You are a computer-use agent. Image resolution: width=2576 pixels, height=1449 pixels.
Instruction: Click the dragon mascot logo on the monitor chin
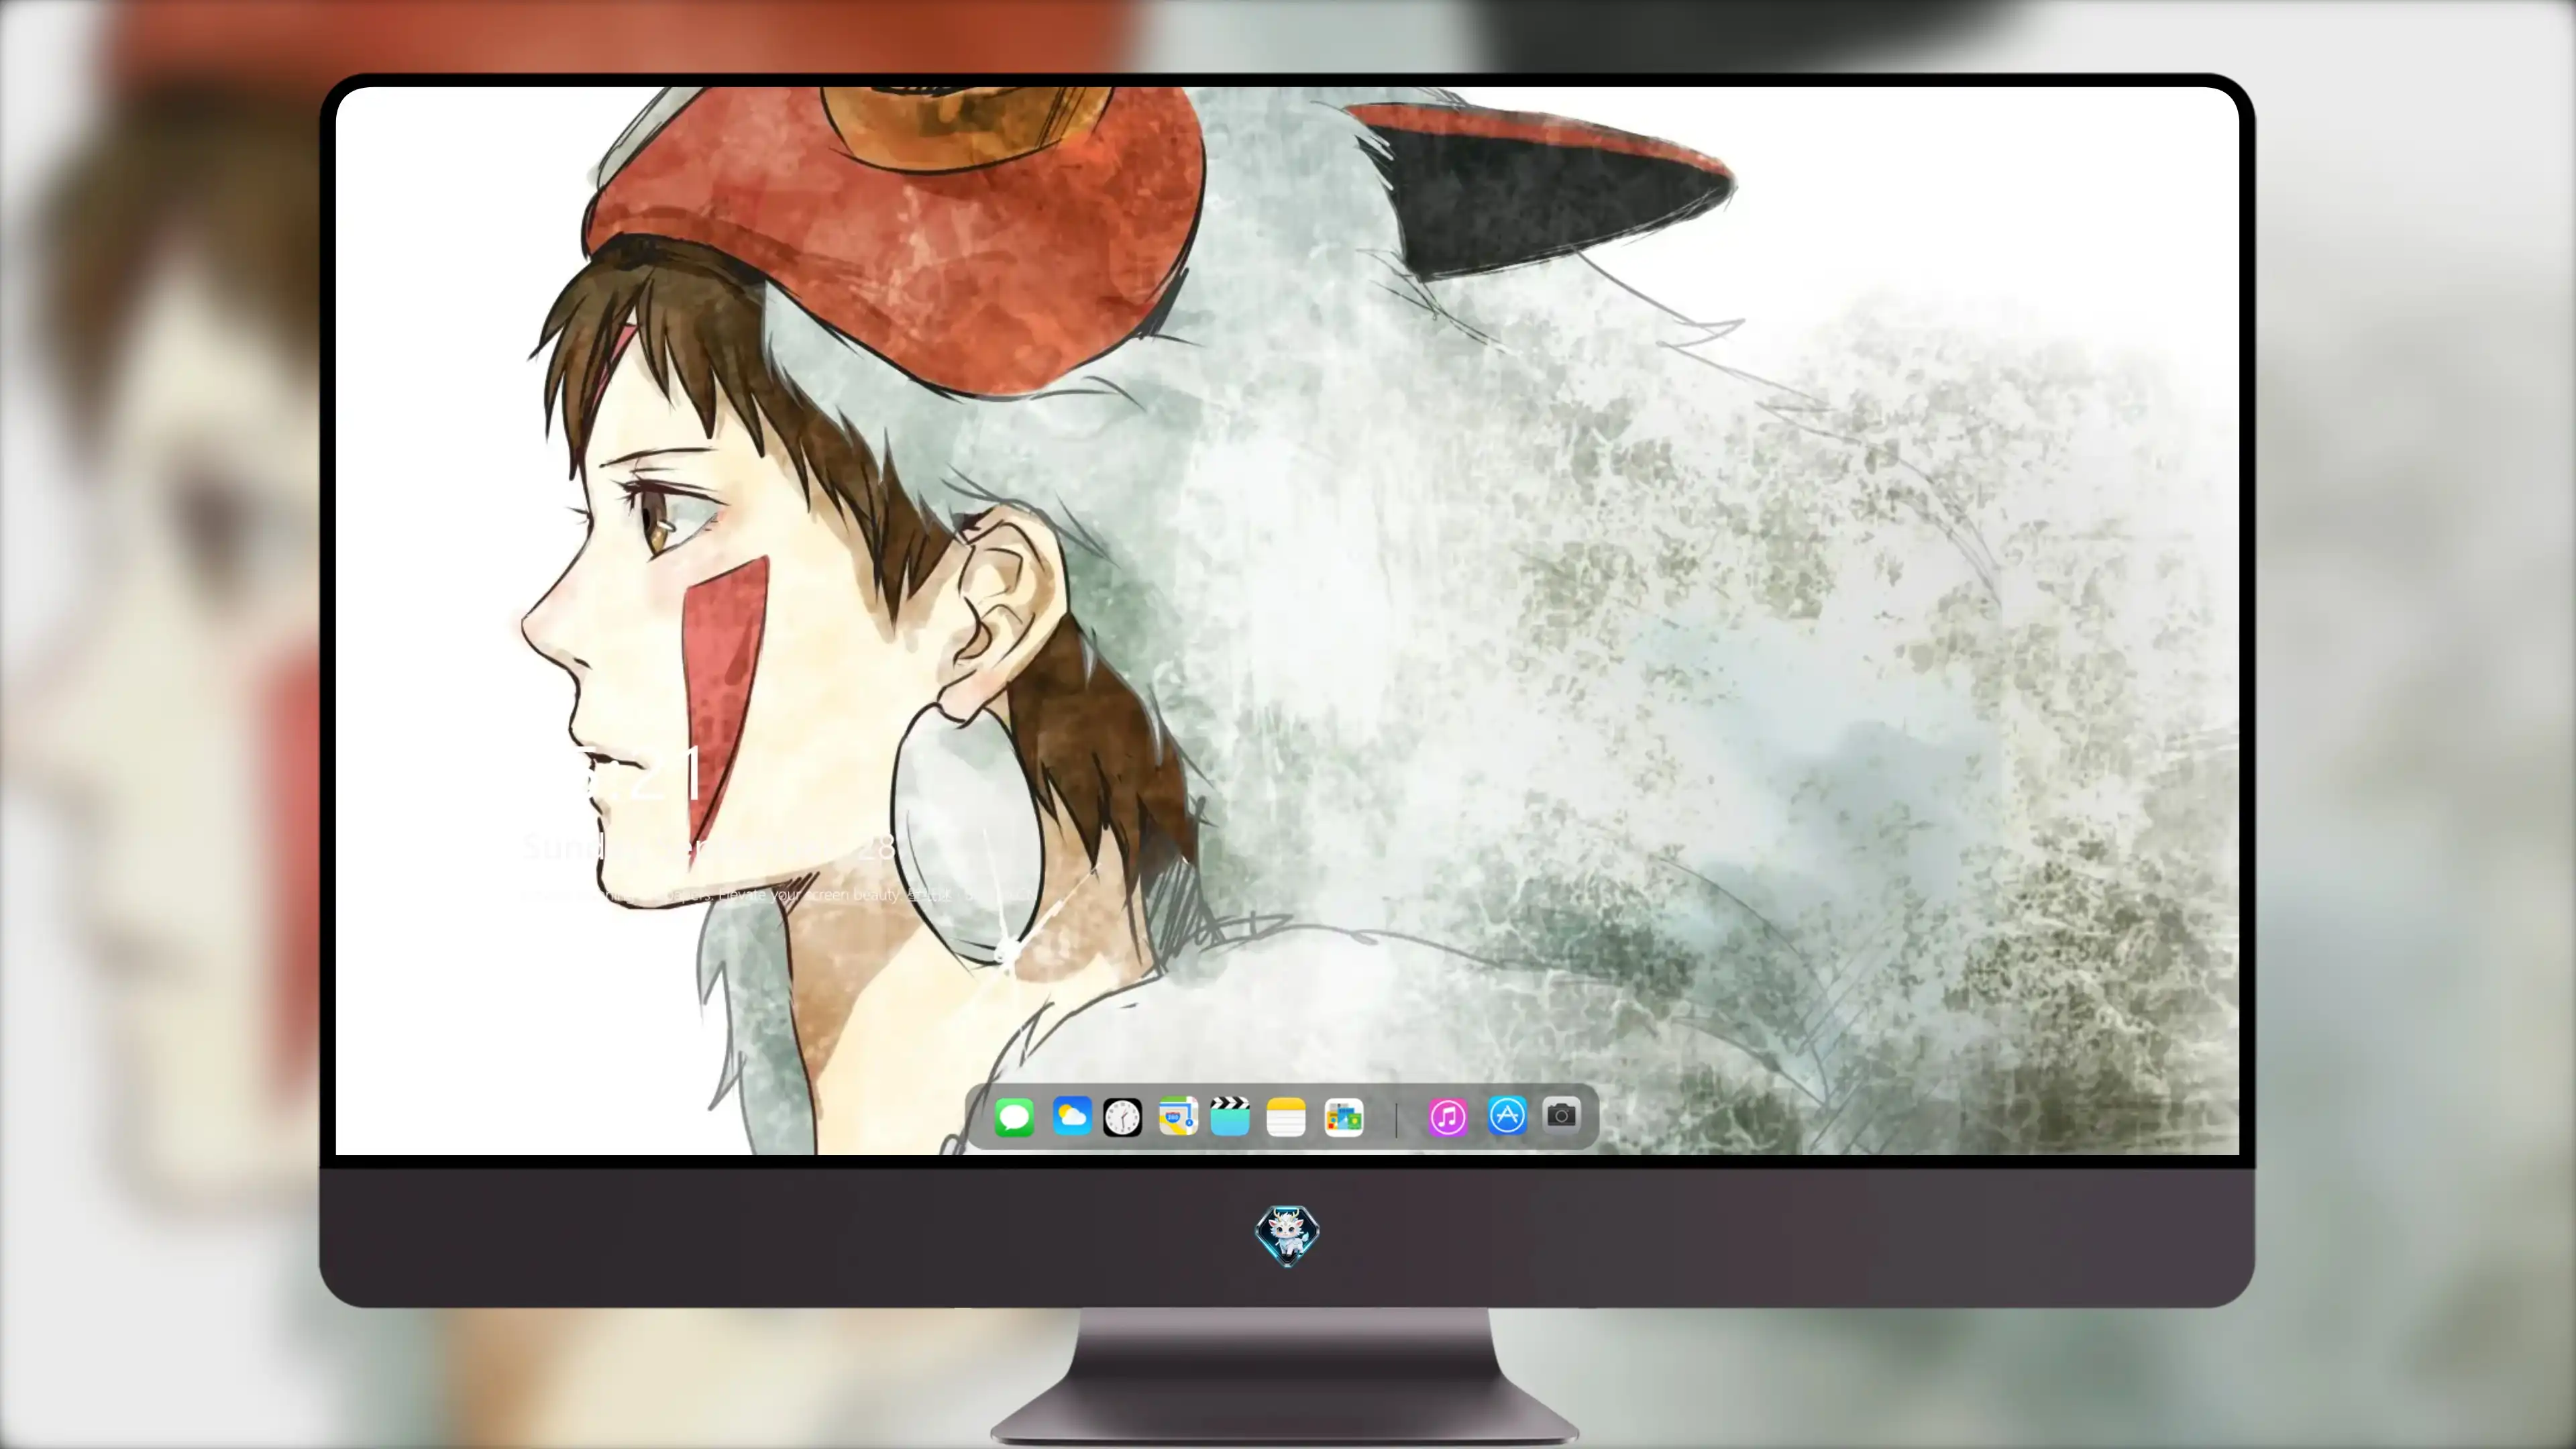pos(1287,1235)
